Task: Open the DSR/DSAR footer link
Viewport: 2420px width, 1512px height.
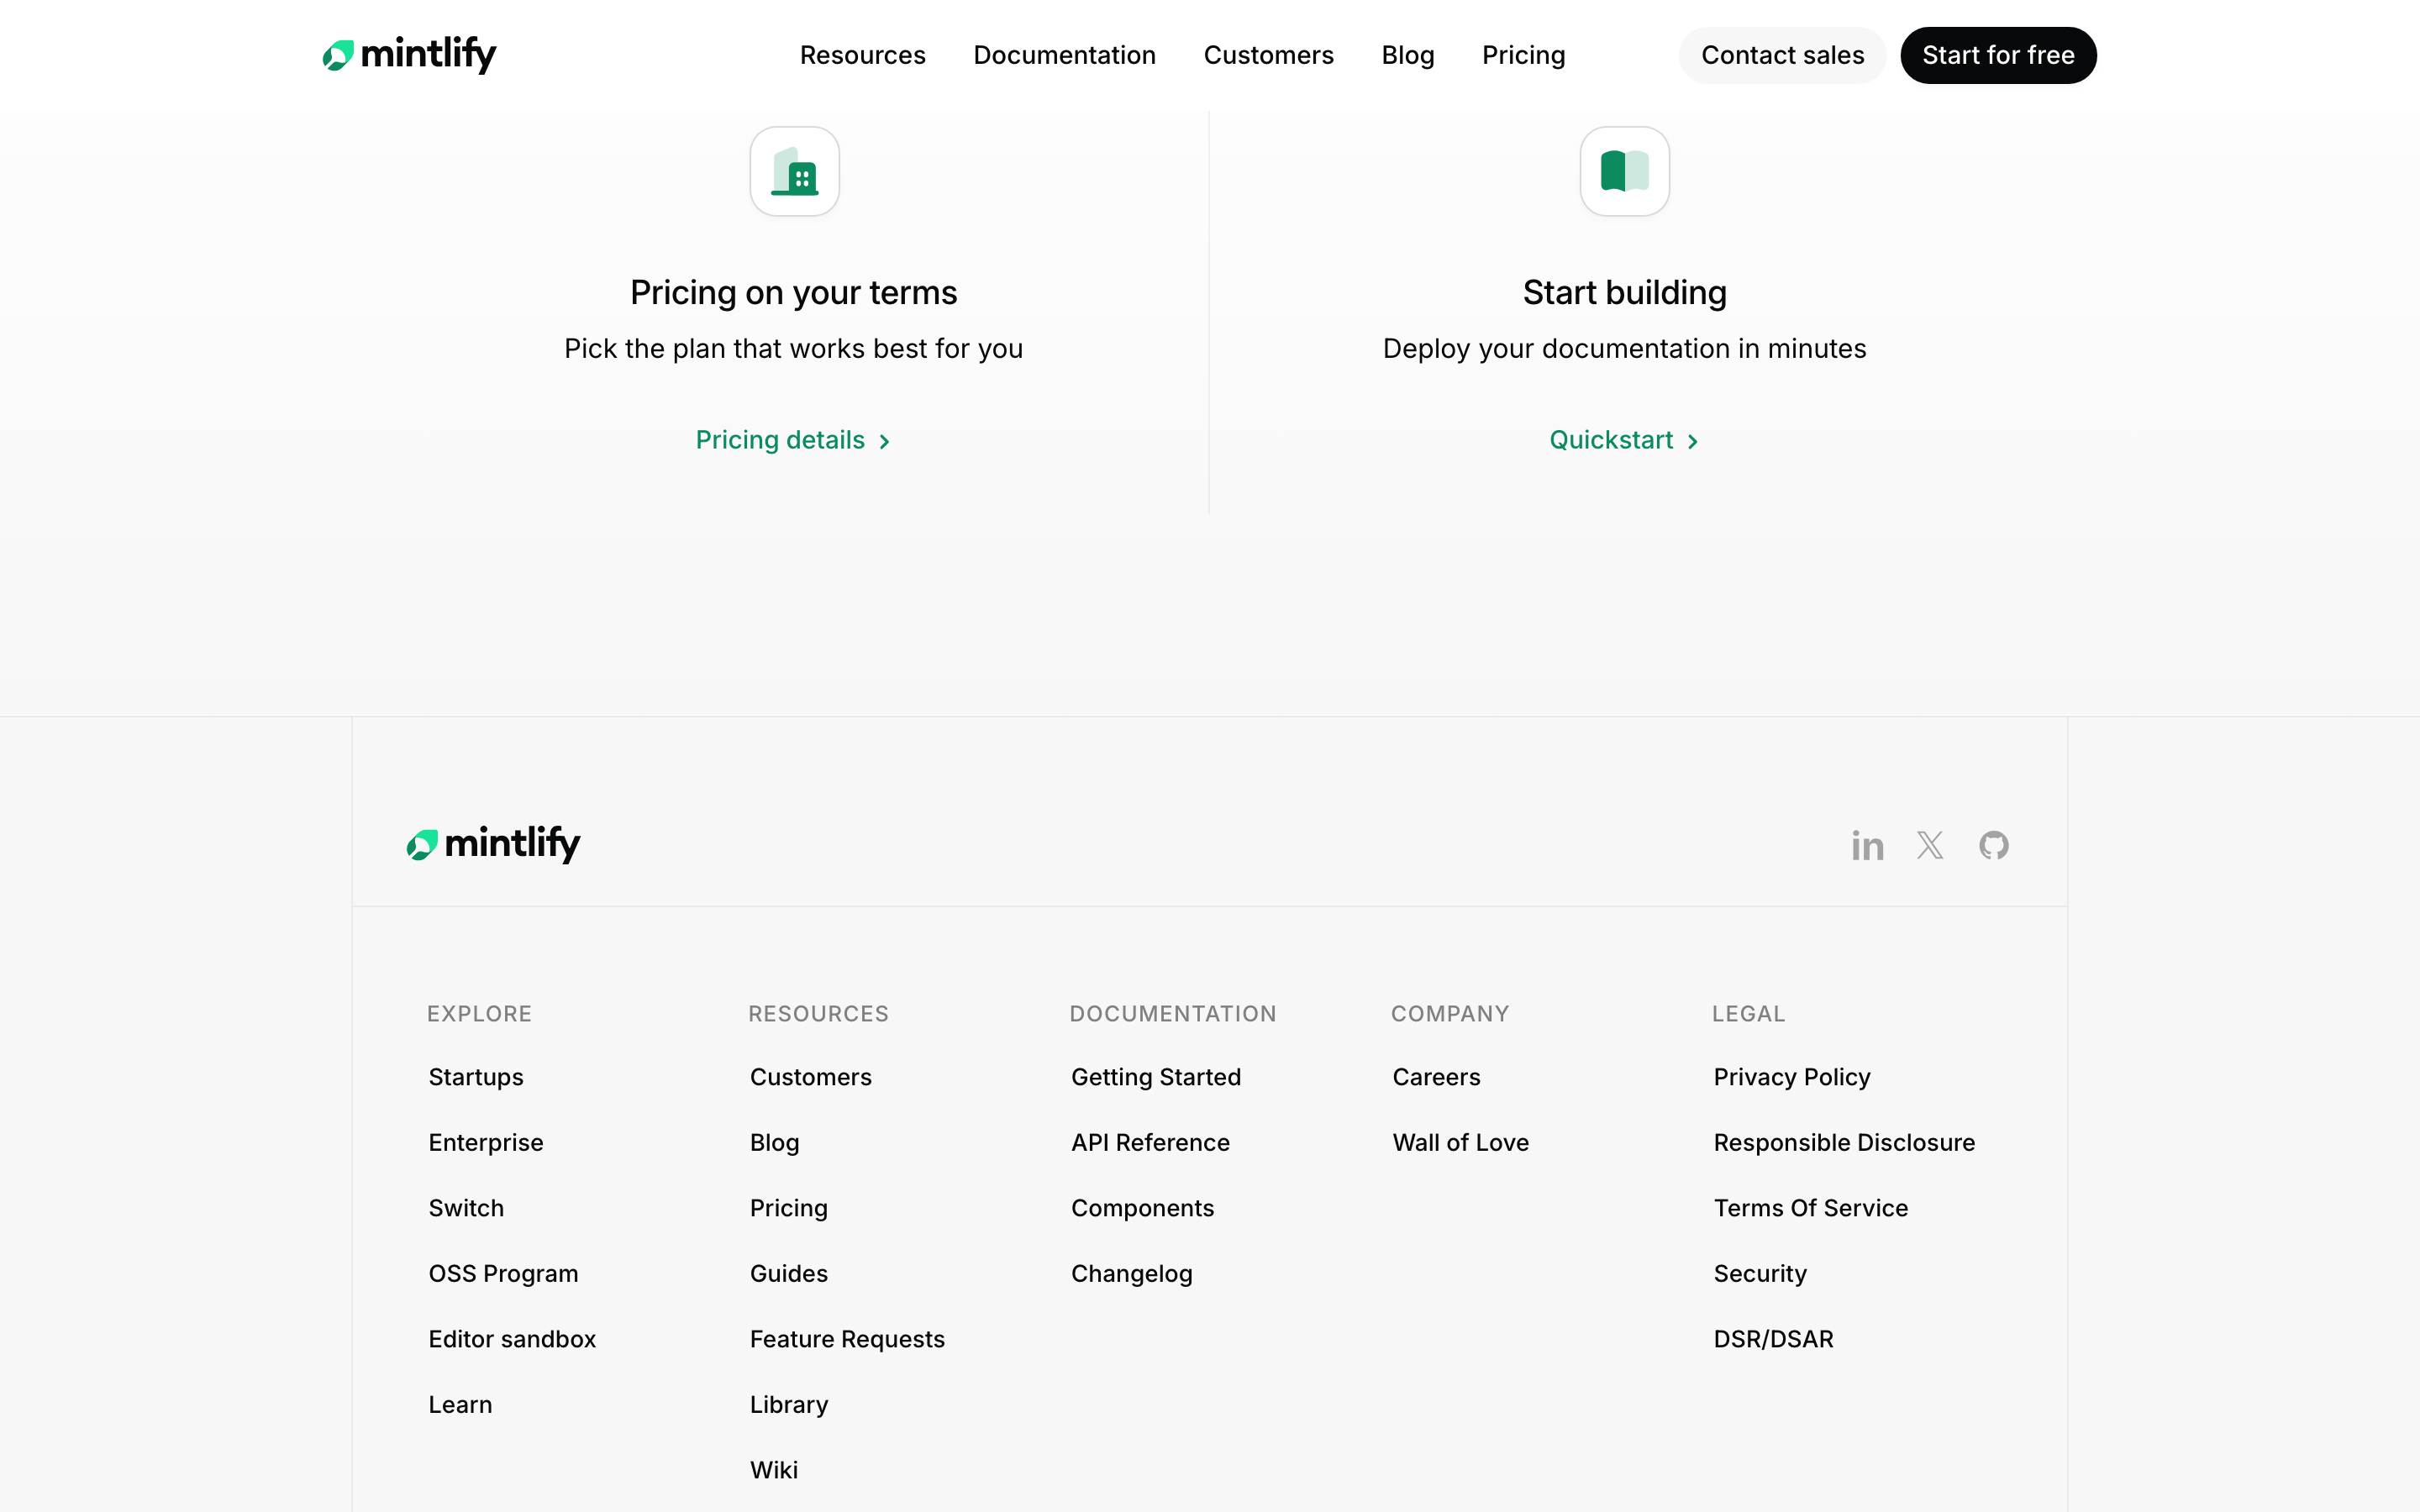Action: click(x=1773, y=1339)
